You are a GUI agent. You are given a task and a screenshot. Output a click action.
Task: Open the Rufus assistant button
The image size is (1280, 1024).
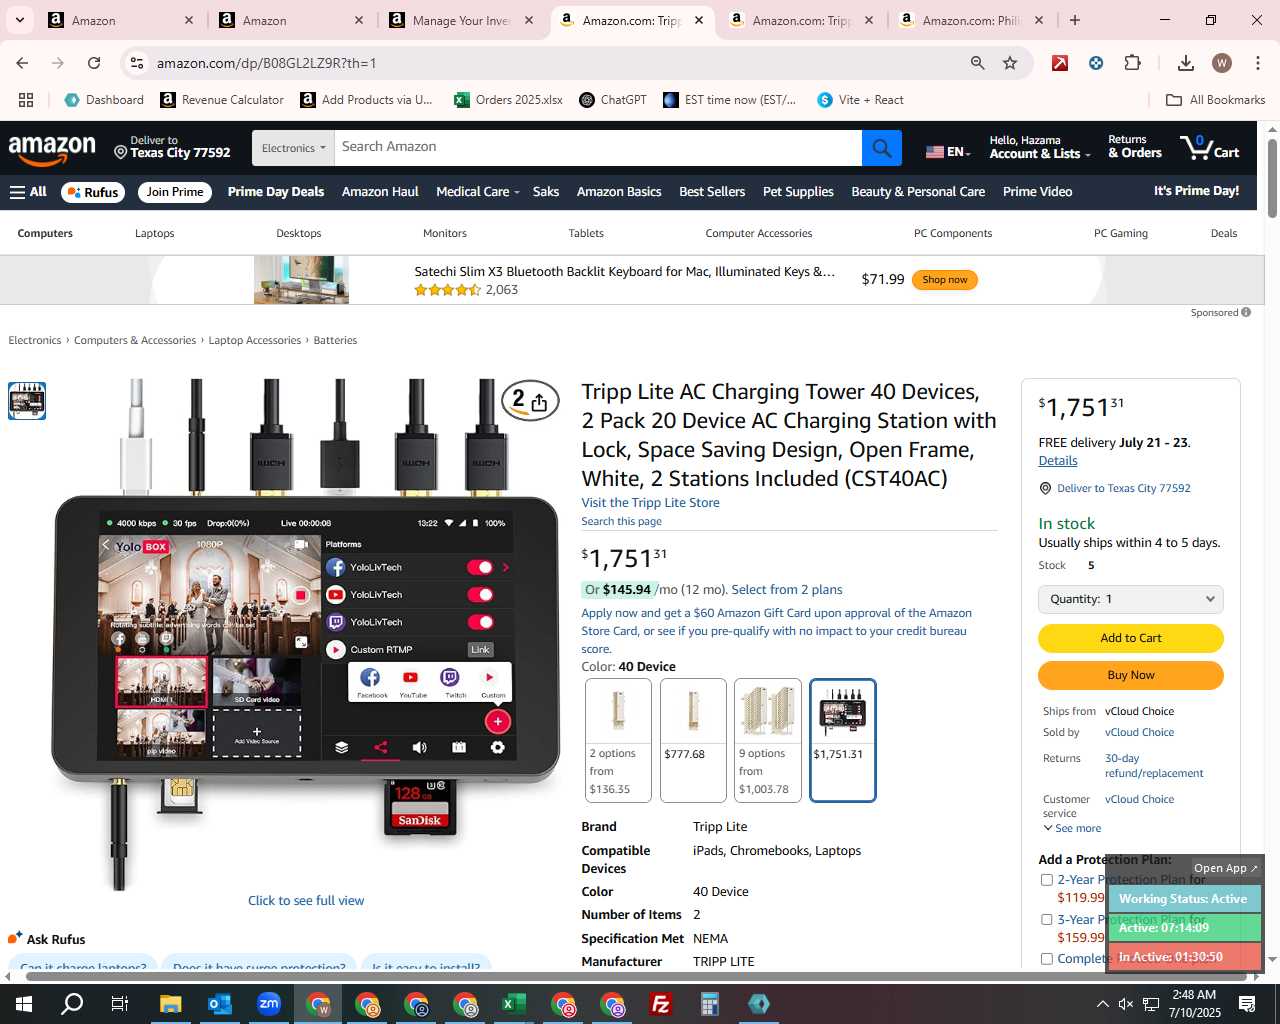[93, 192]
